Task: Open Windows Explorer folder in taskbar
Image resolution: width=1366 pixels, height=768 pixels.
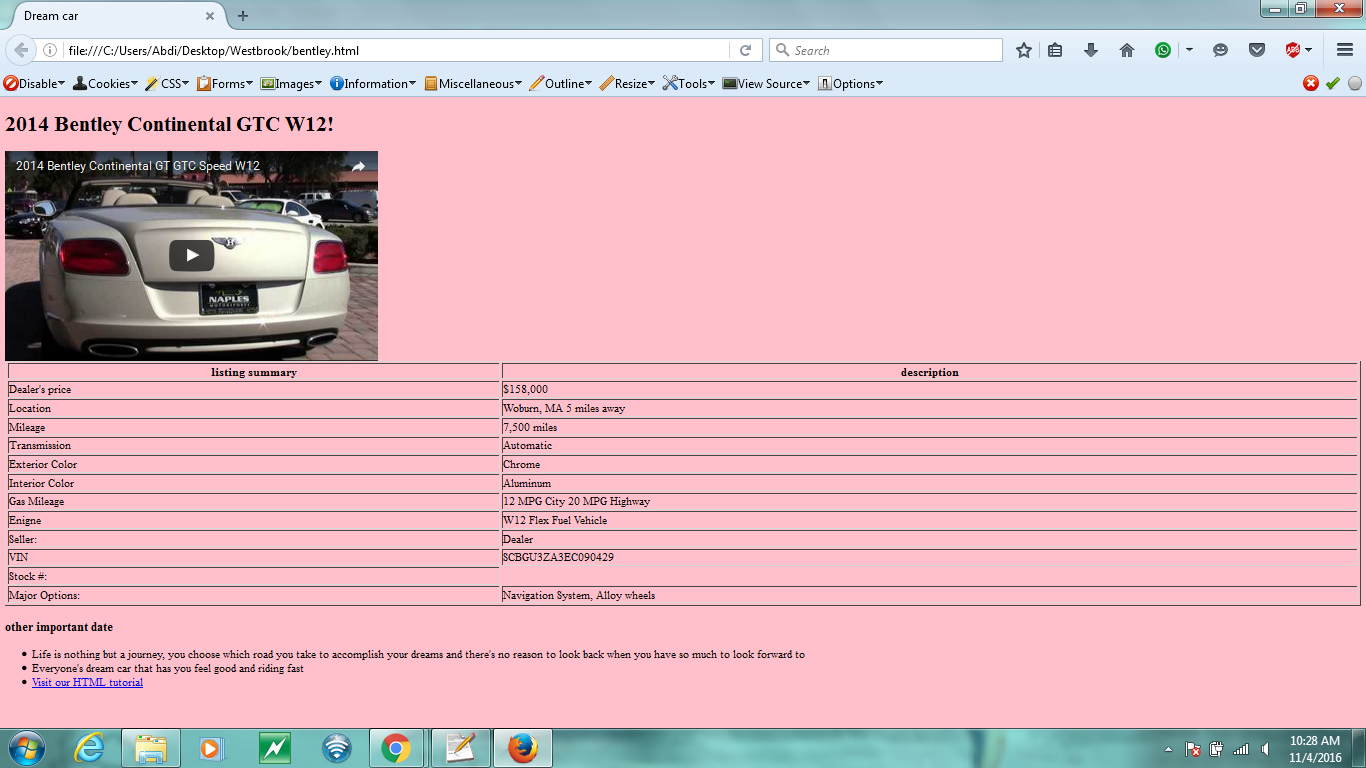Action: [x=151, y=748]
